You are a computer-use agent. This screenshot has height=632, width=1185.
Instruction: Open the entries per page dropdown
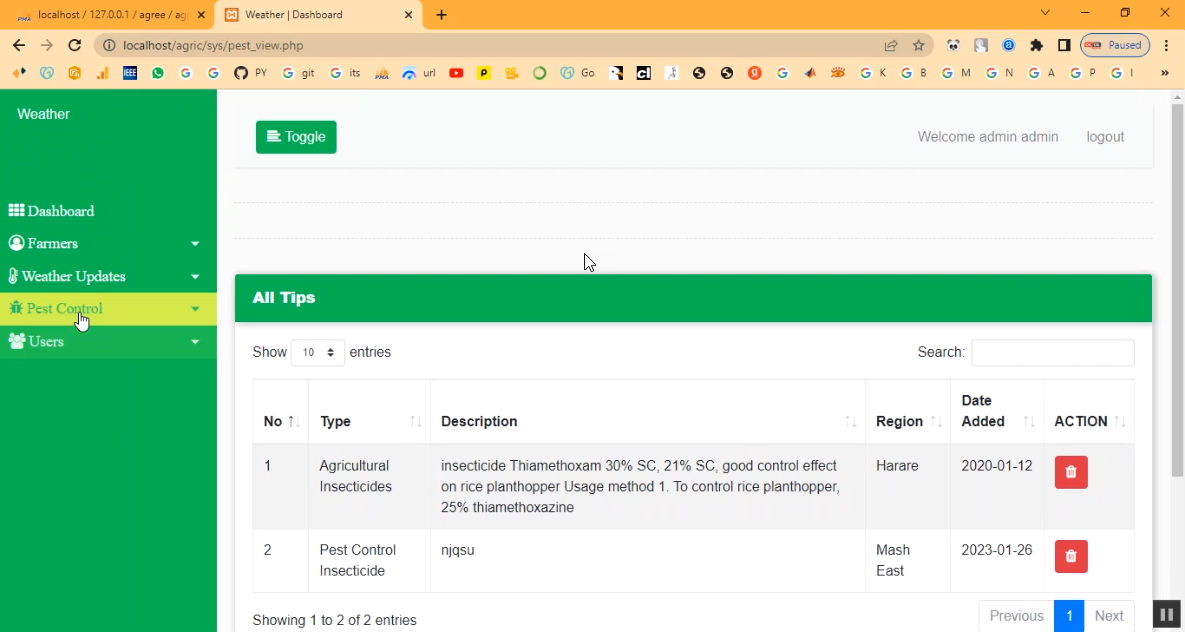[318, 353]
